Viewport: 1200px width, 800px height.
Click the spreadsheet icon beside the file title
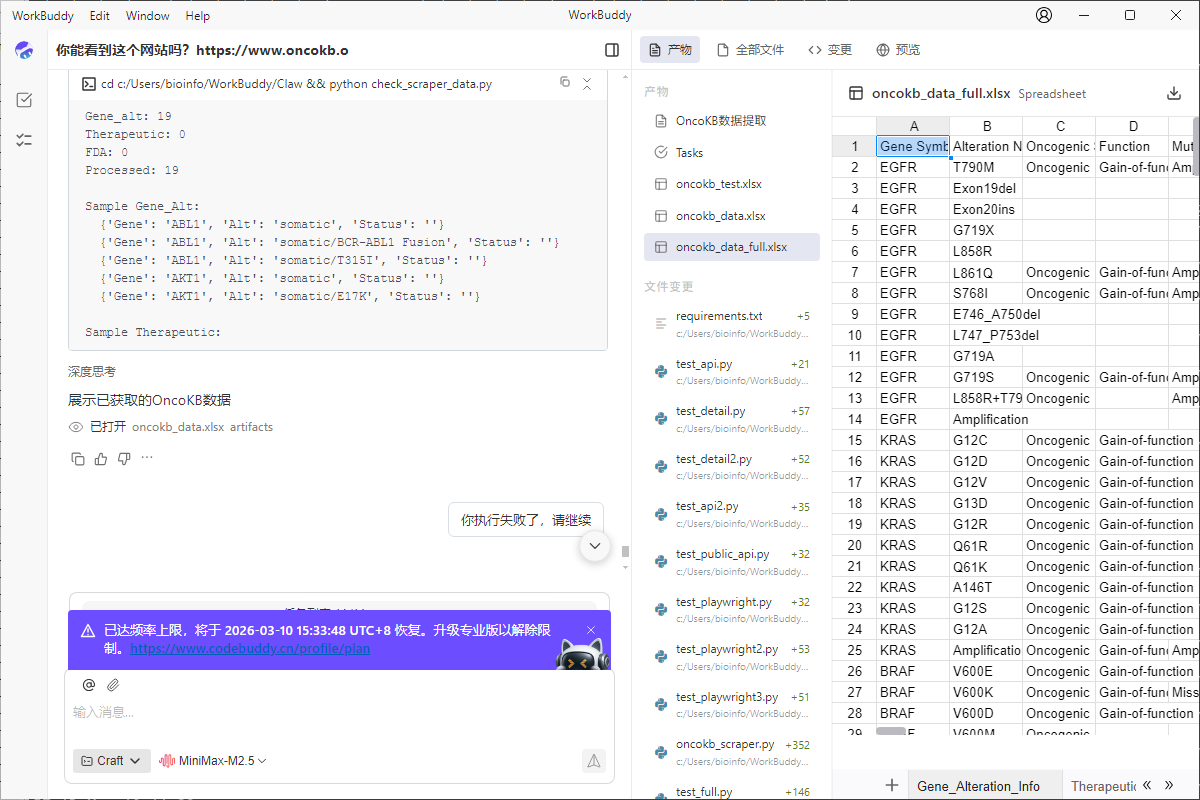coord(856,93)
